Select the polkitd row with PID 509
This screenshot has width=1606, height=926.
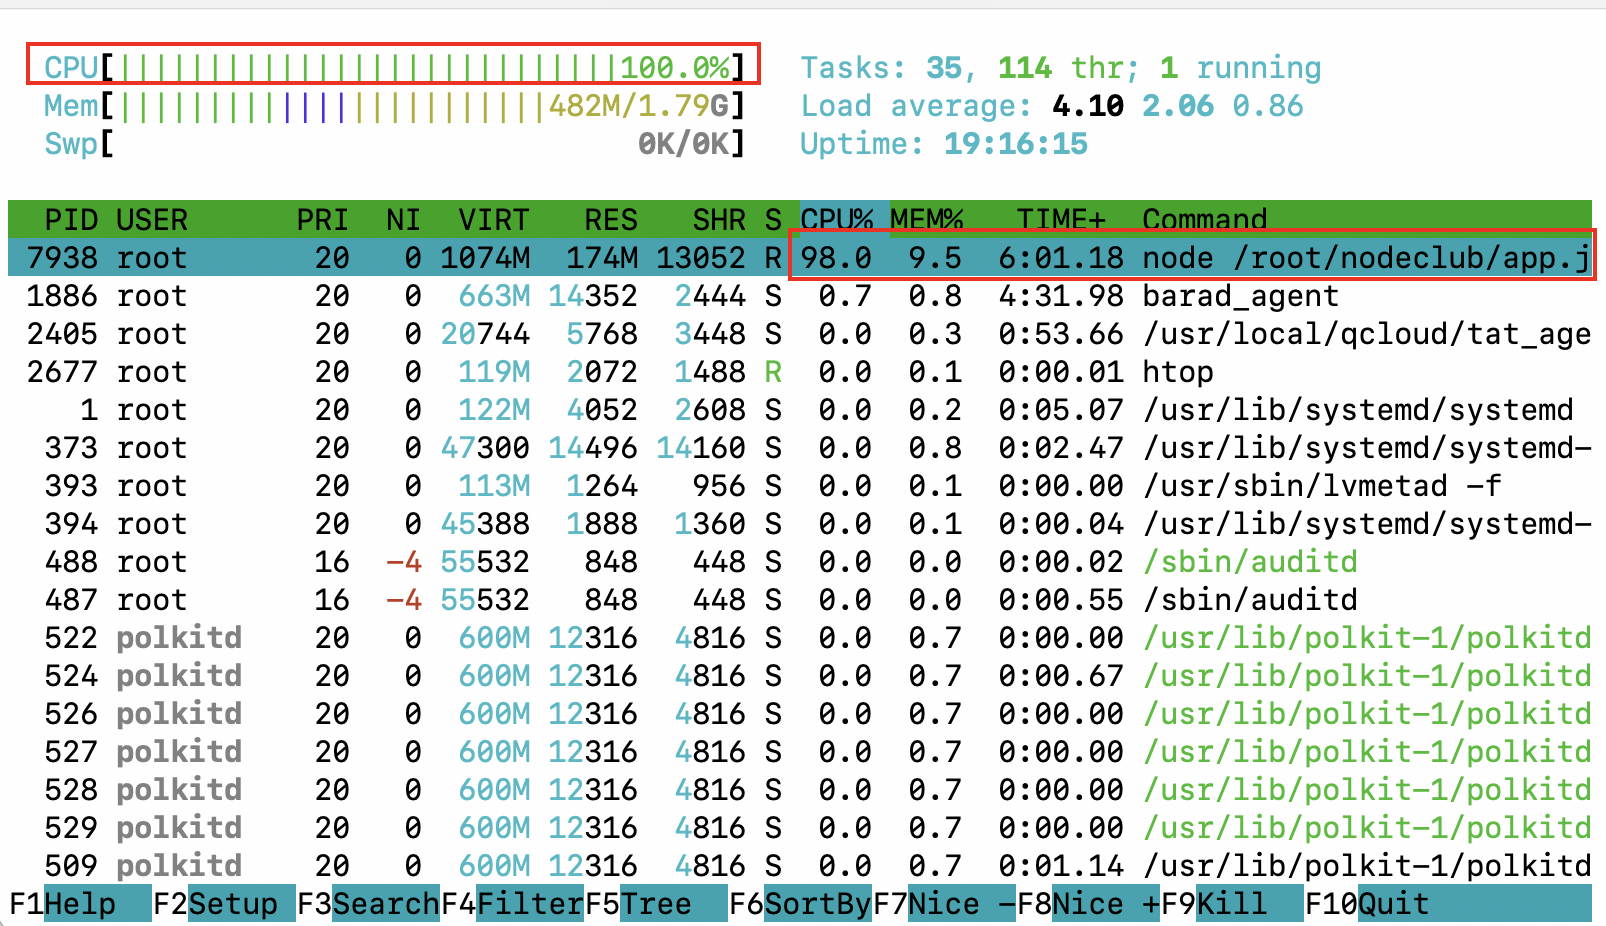[x=800, y=865]
